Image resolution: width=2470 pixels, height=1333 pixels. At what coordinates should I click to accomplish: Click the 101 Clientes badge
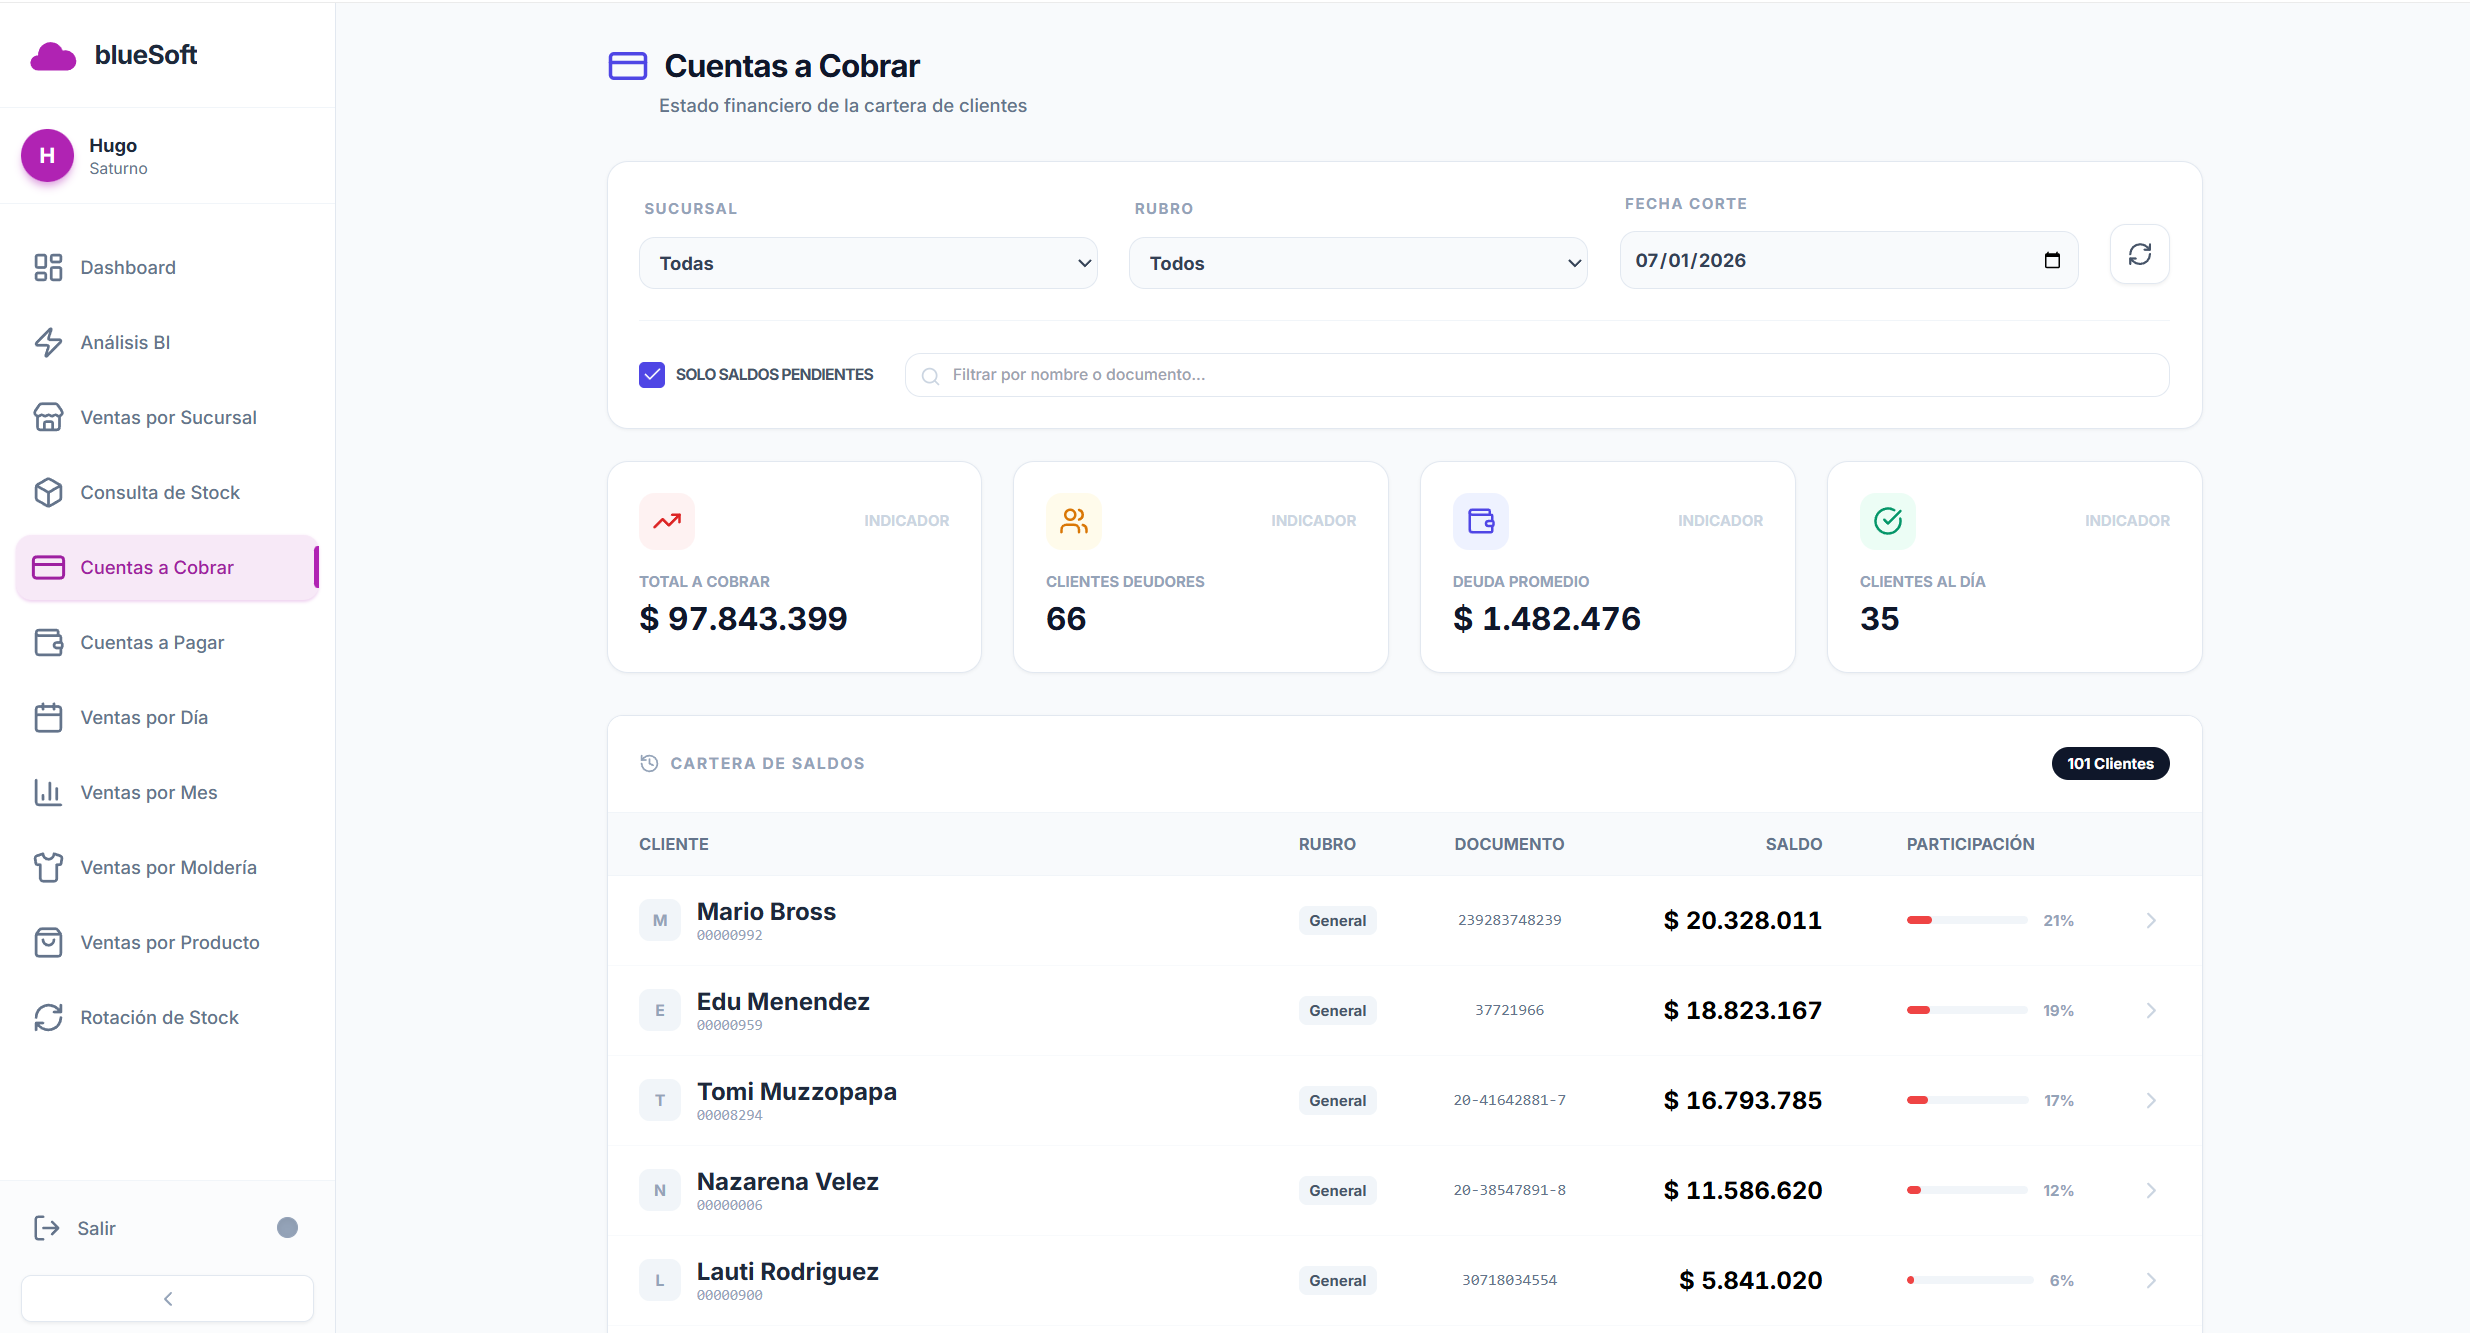pyautogui.click(x=2110, y=764)
